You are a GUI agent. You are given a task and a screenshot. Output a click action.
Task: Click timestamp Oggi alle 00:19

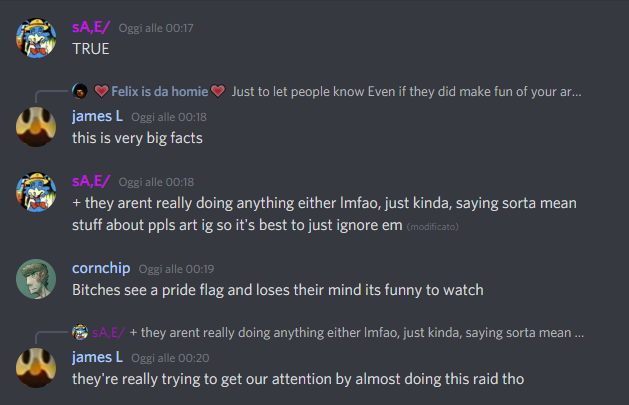177,269
